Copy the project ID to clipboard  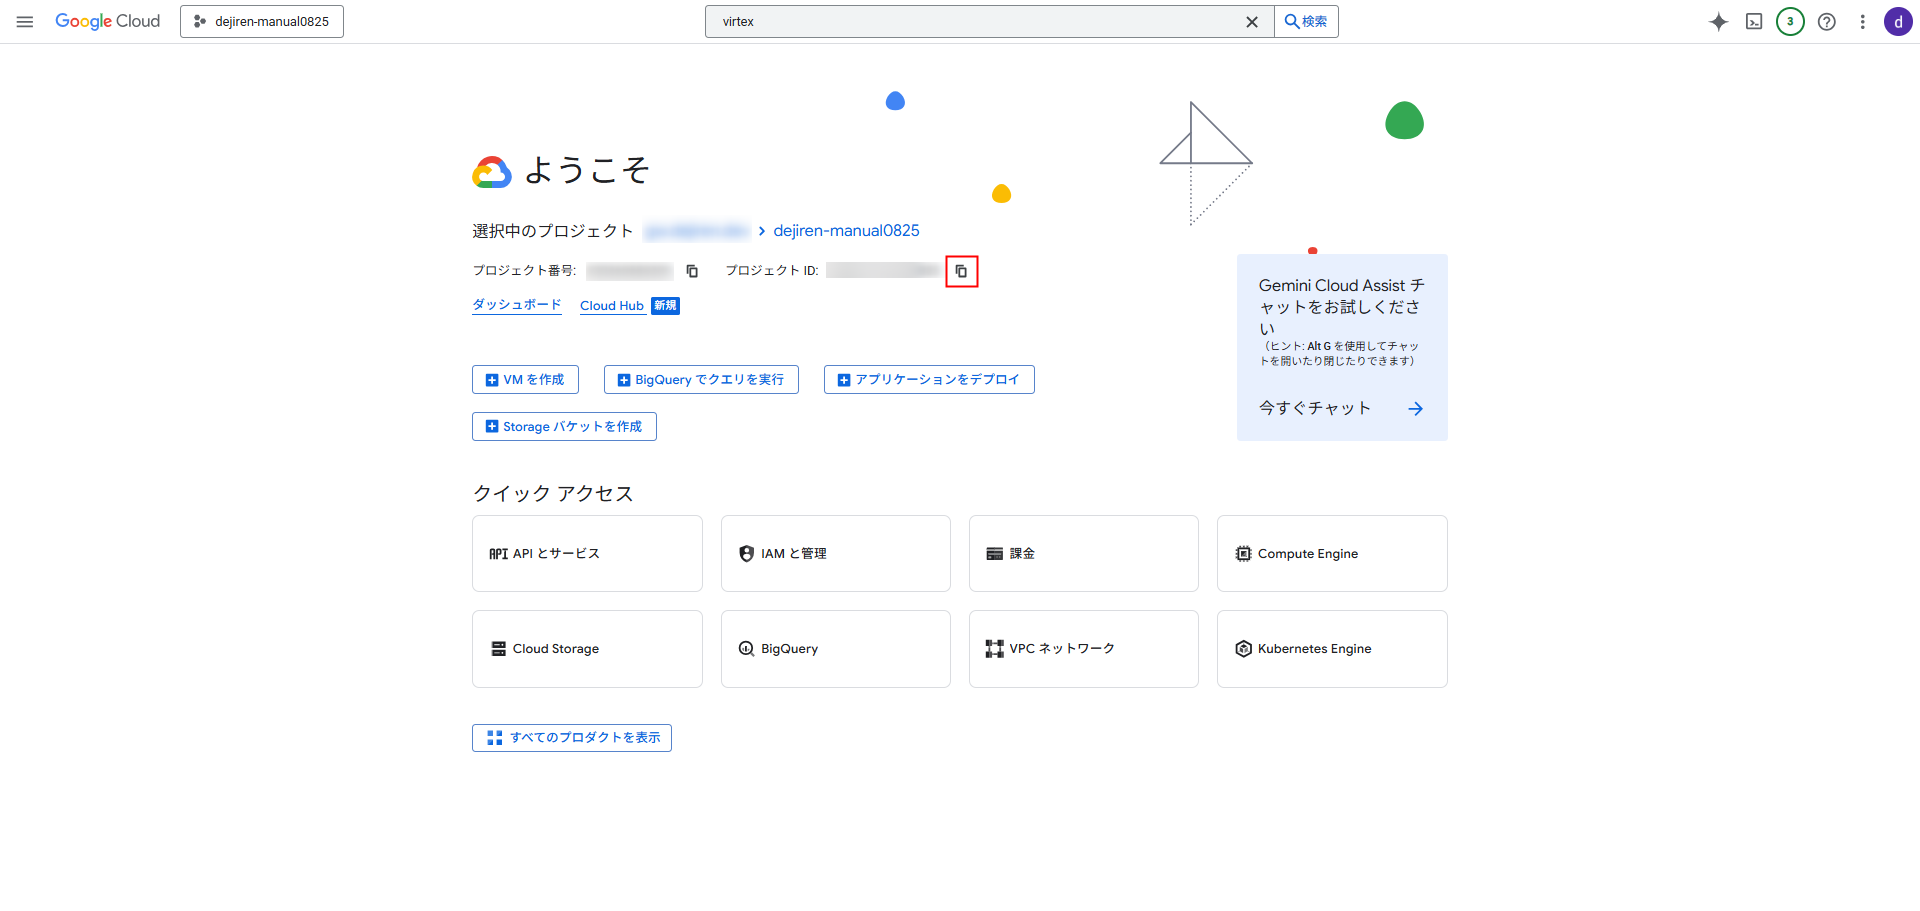pyautogui.click(x=961, y=271)
